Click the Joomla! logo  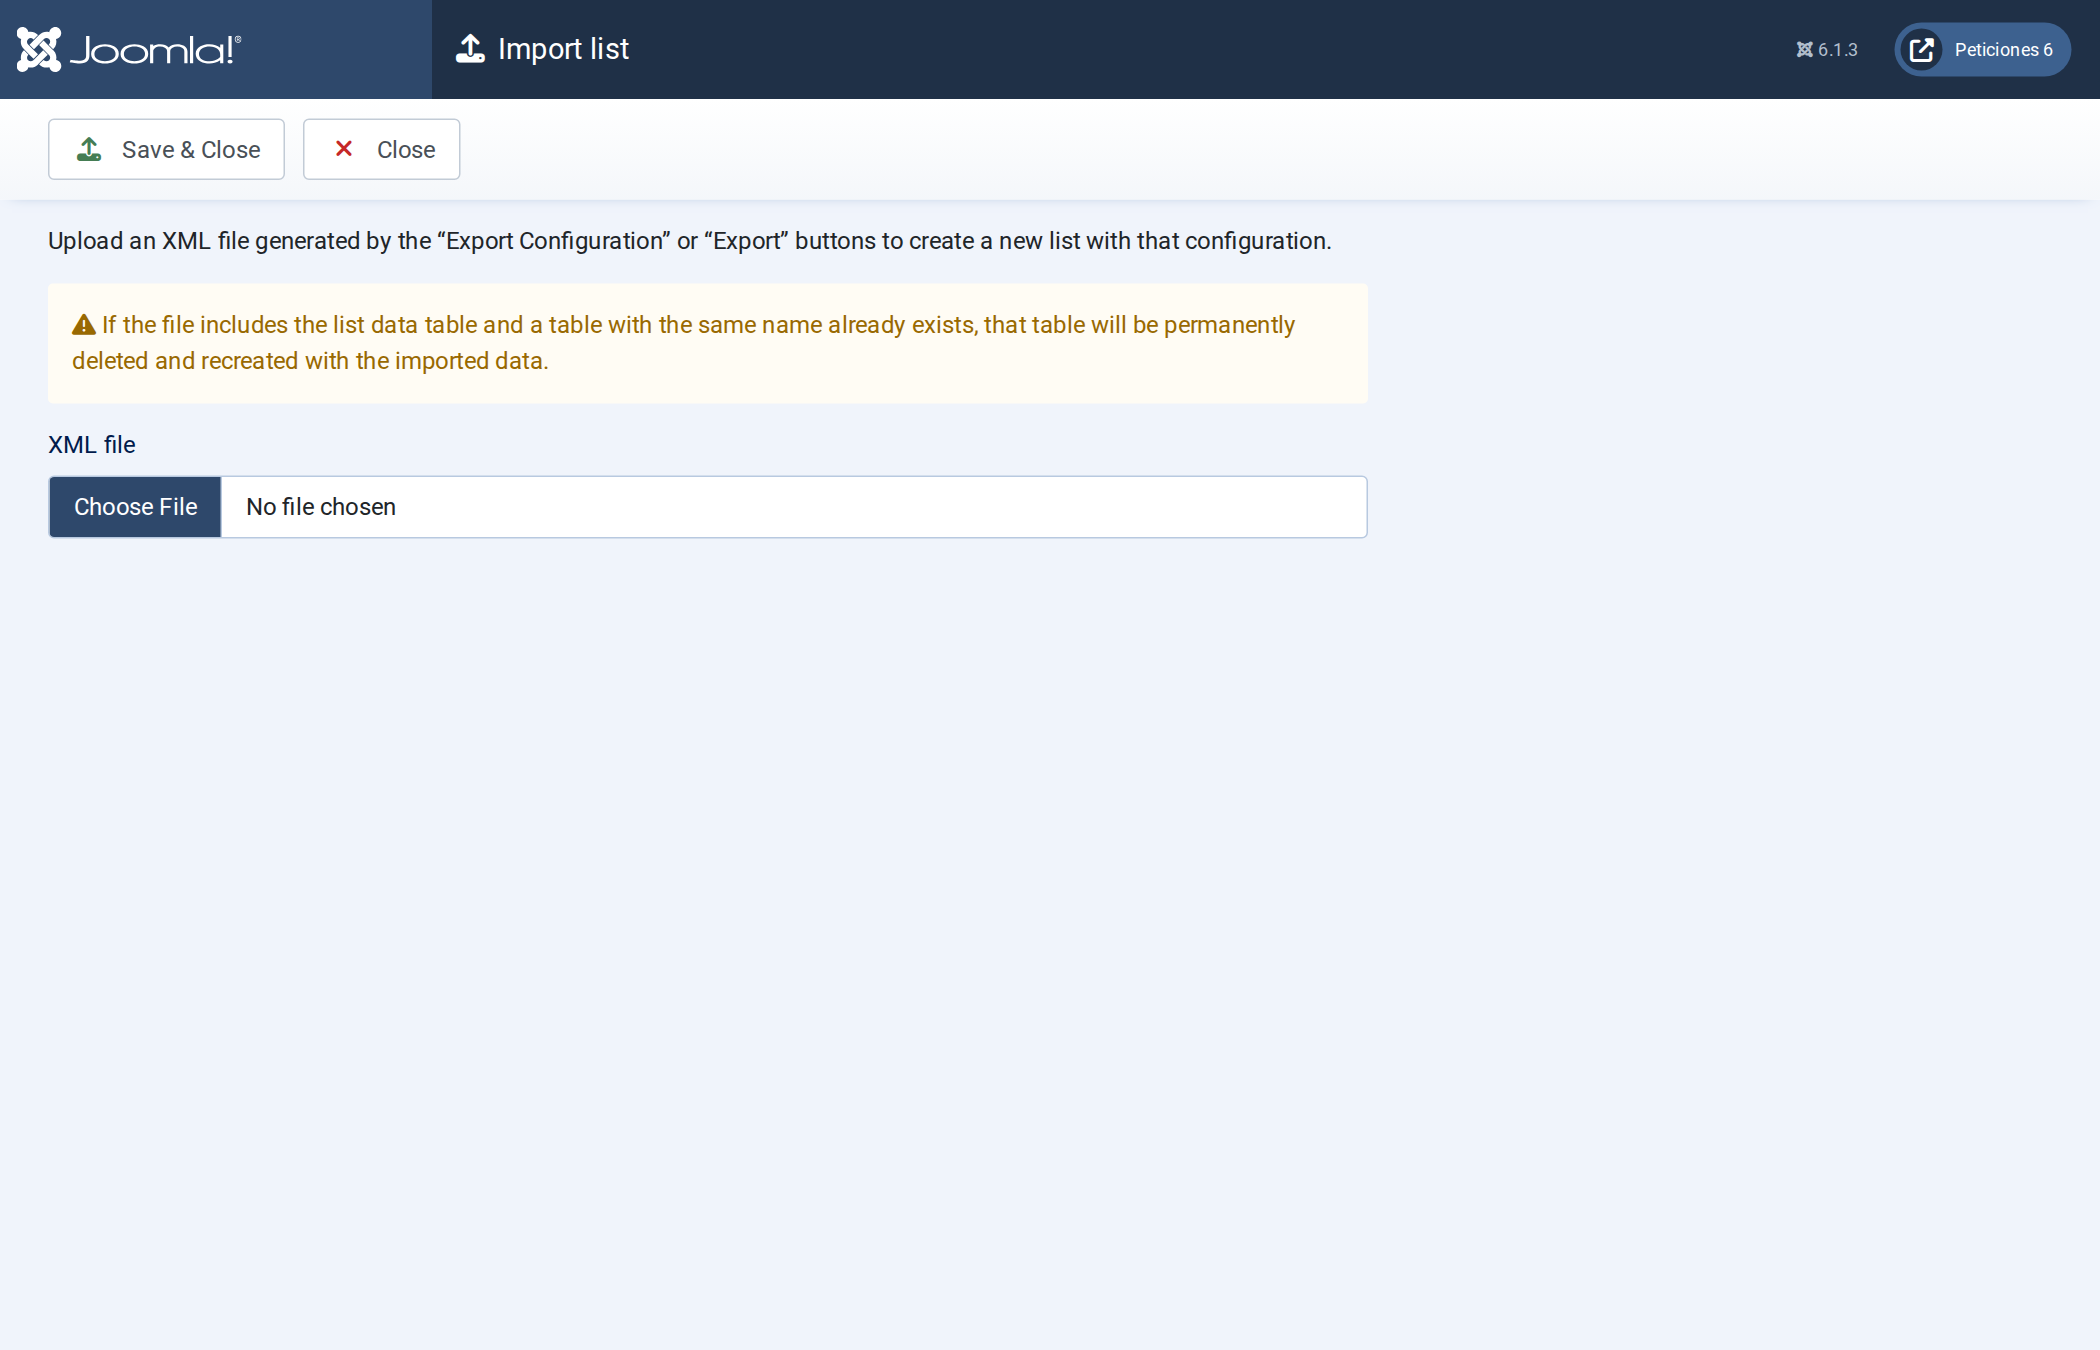(129, 49)
